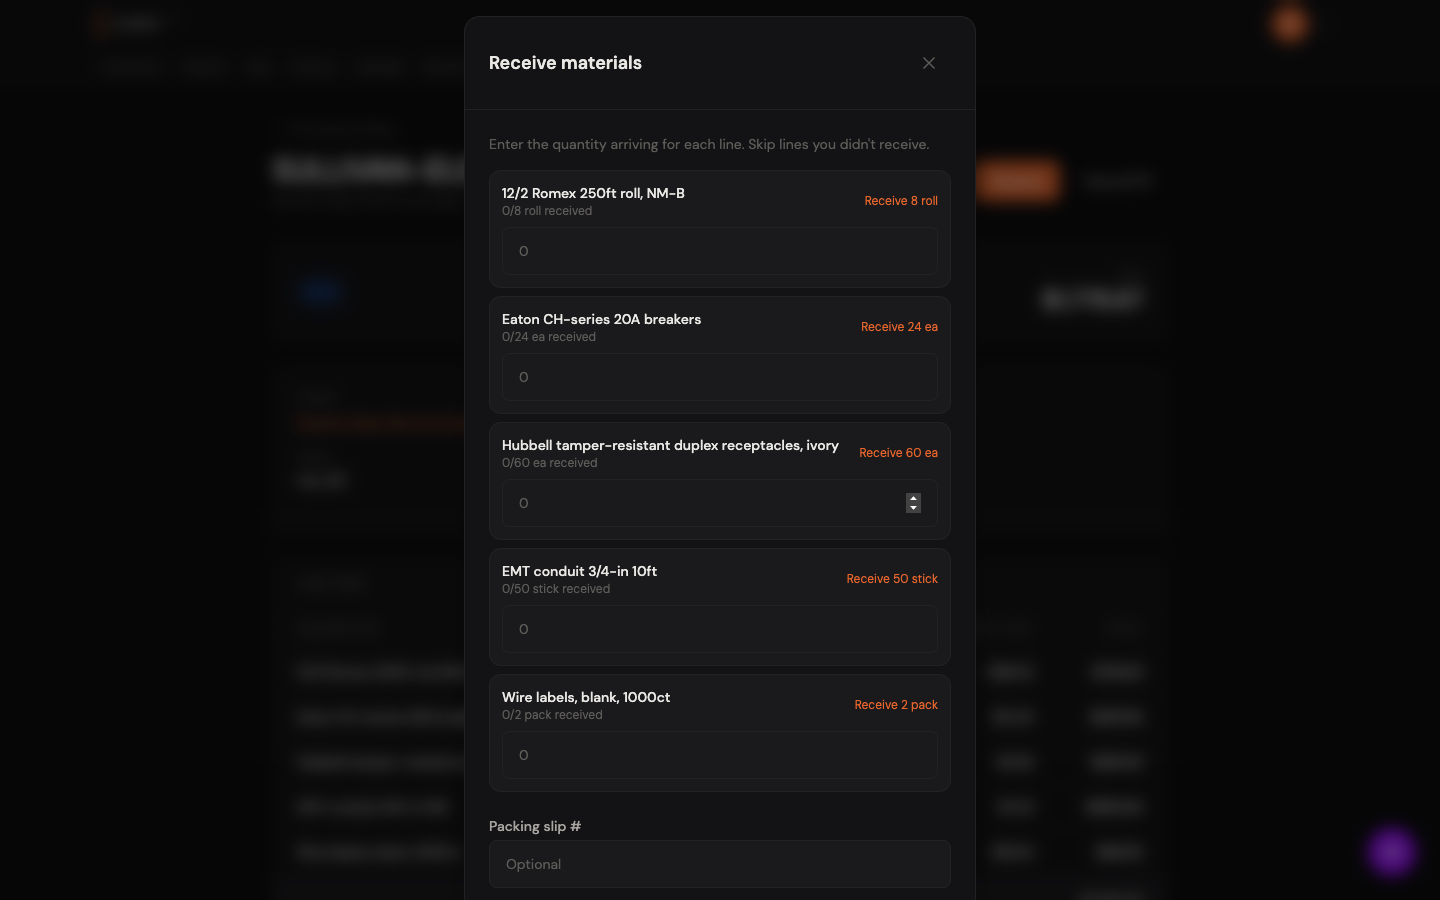1440x900 pixels.
Task: Click the Receive materials dialog title
Action: [565, 63]
